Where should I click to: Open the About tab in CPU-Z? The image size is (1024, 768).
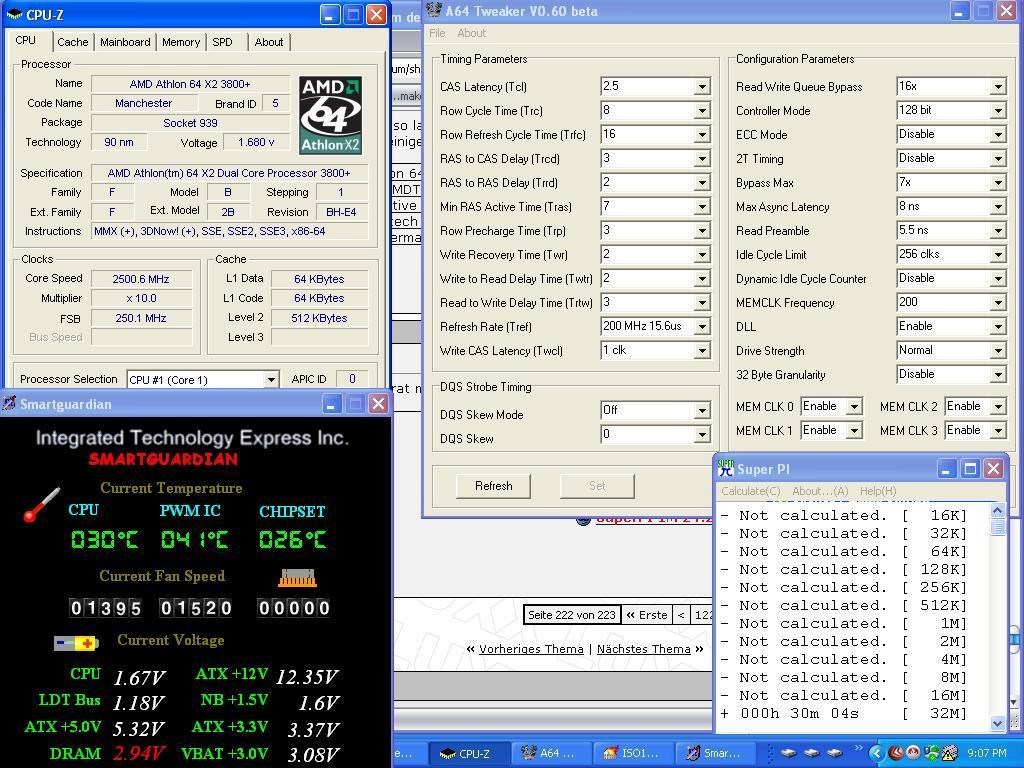point(268,42)
